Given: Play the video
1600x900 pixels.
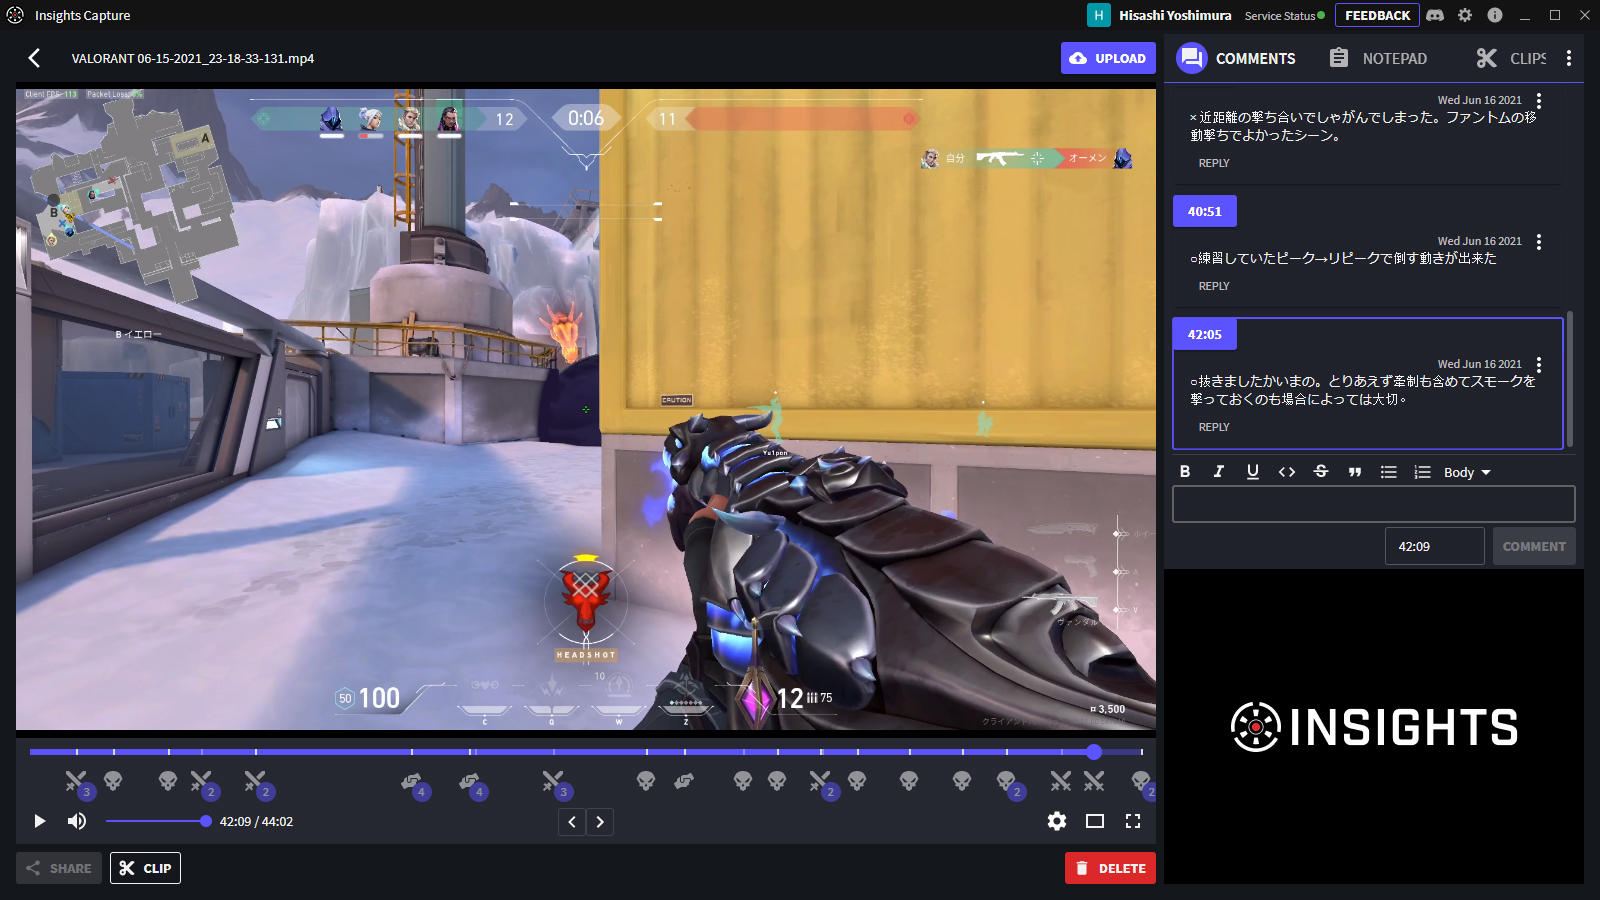Looking at the screenshot, I should coord(40,821).
